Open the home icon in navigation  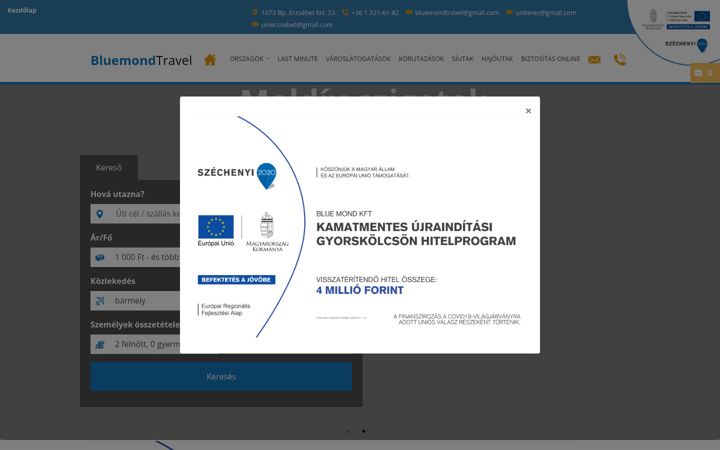click(210, 60)
